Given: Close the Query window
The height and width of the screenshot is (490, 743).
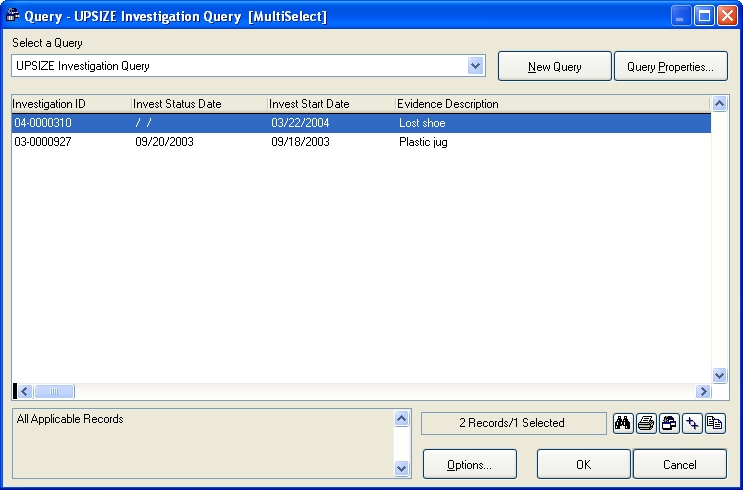Looking at the screenshot, I should click(x=727, y=16).
